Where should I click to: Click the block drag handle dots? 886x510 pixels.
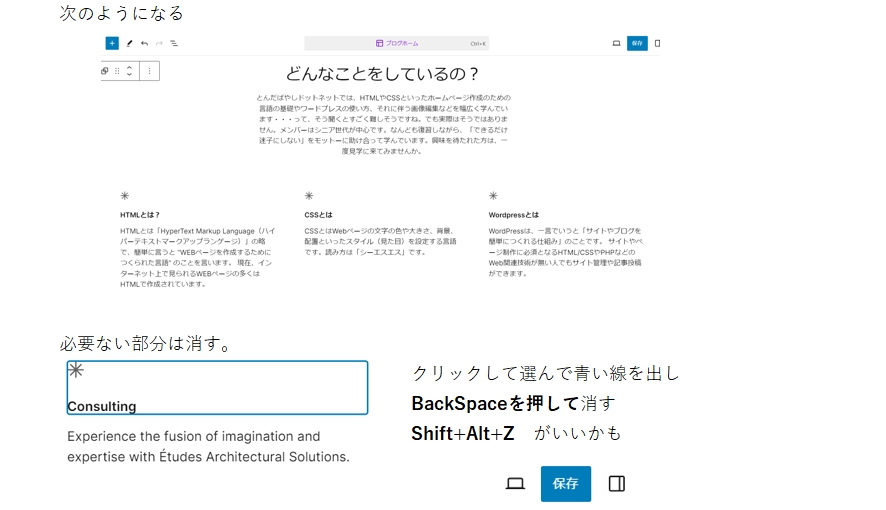point(117,71)
